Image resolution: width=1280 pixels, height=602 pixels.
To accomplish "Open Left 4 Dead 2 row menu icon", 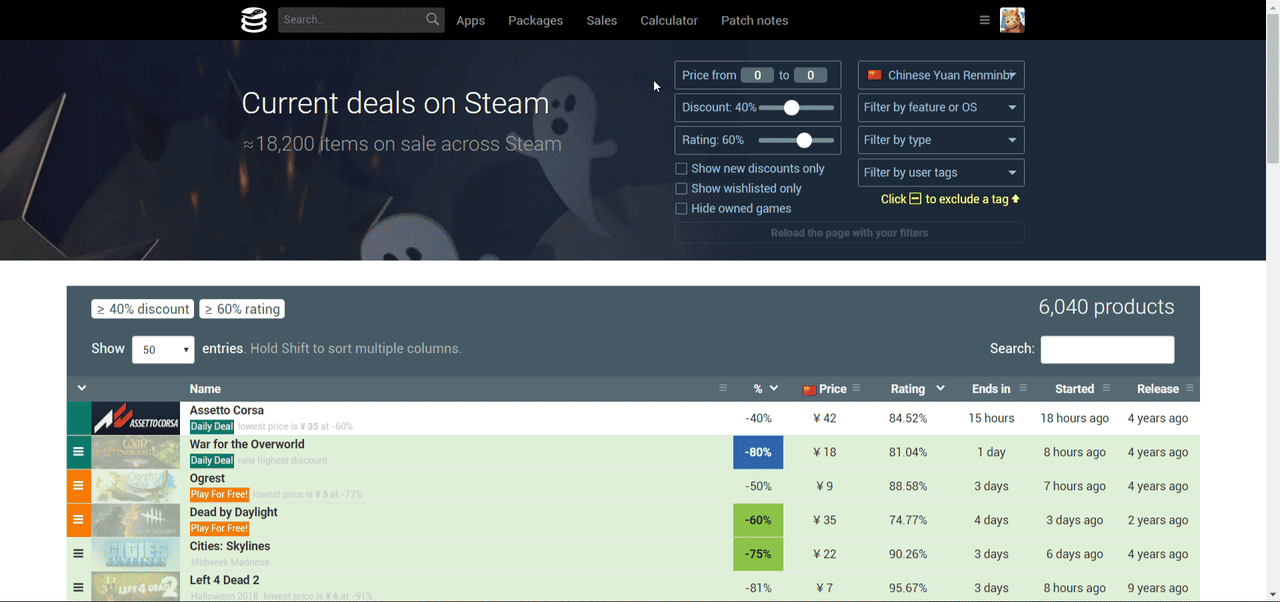I will click(79, 588).
